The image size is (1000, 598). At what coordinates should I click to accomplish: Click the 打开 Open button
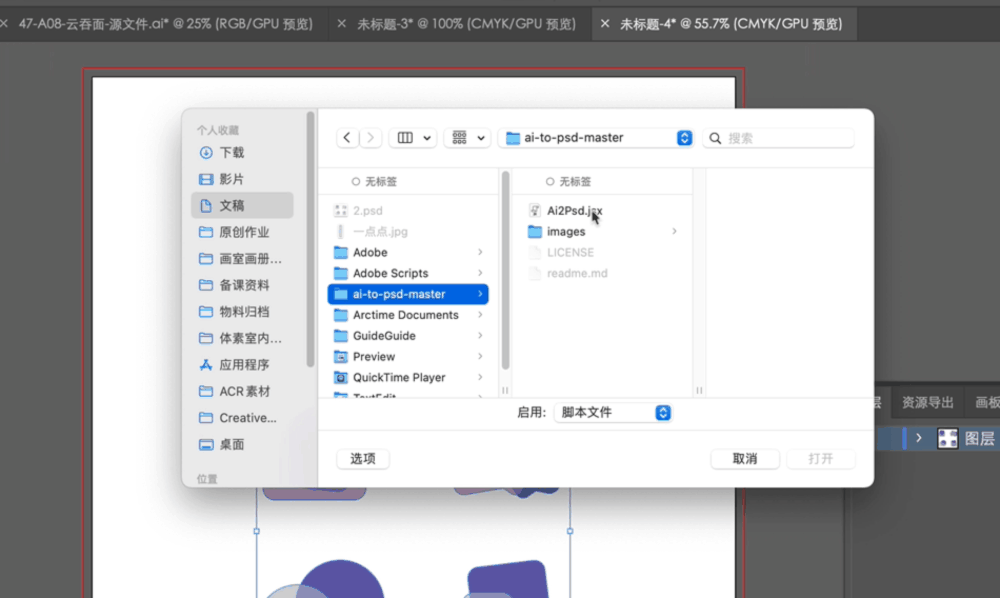821,458
